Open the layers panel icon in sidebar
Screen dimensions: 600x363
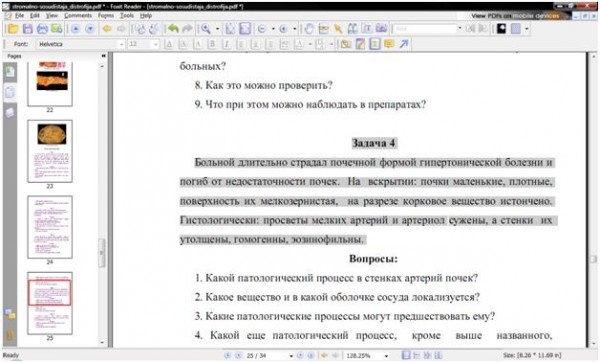click(10, 112)
